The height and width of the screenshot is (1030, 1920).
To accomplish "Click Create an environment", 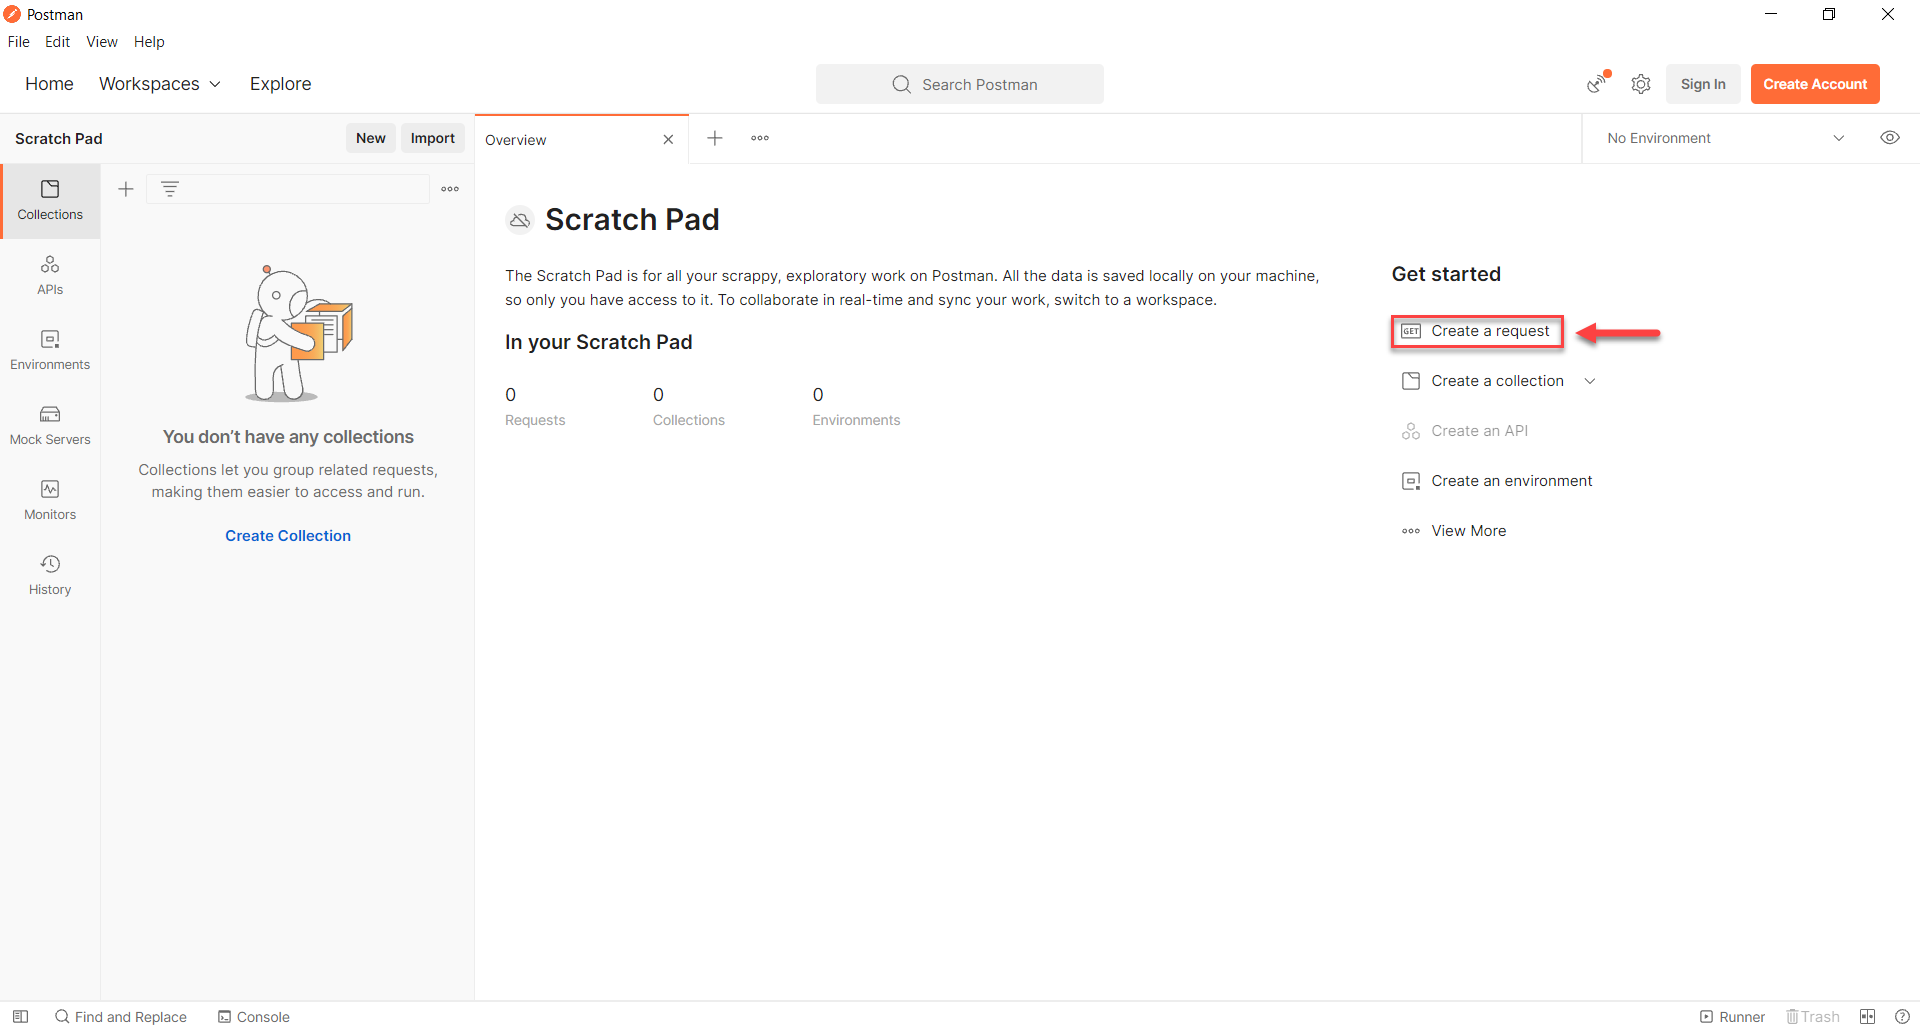I will point(1497,481).
